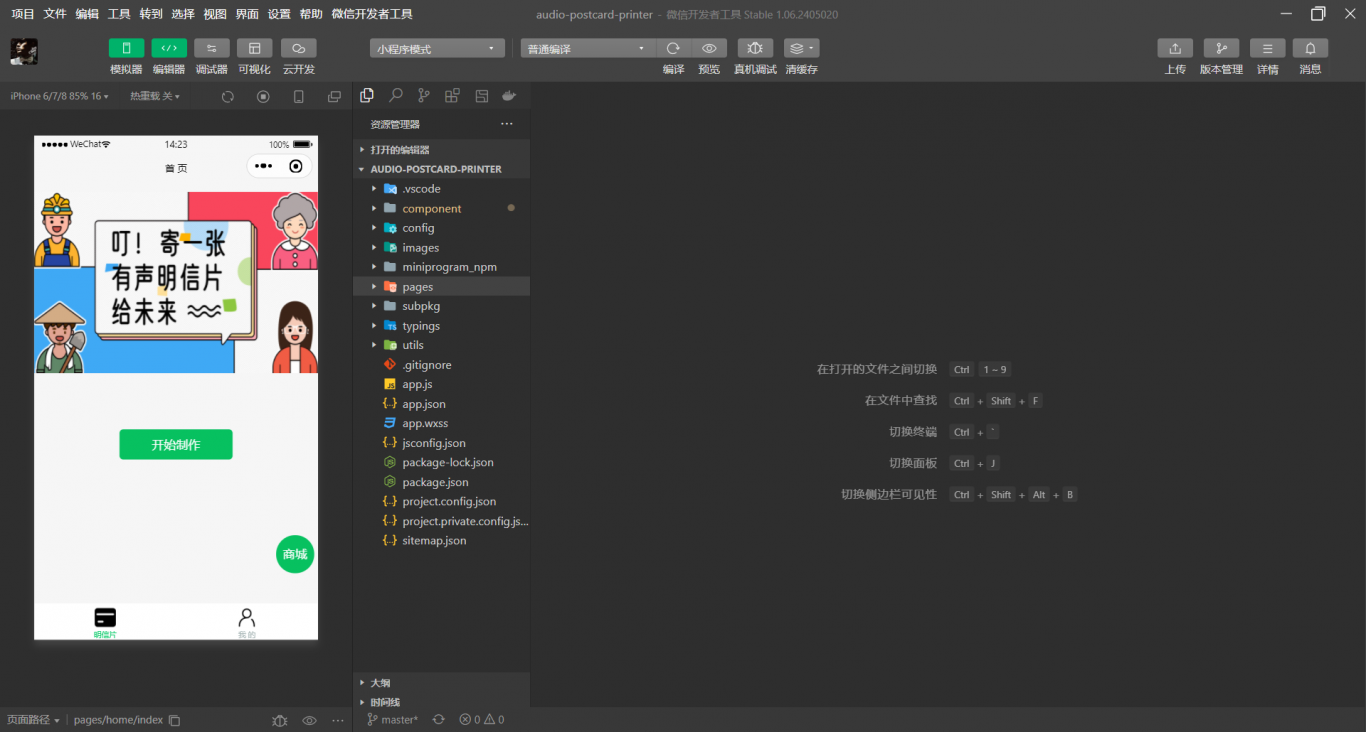Image resolution: width=1366 pixels, height=732 pixels.
Task: Copy page path icon next to pages/home/index
Action: (x=174, y=720)
